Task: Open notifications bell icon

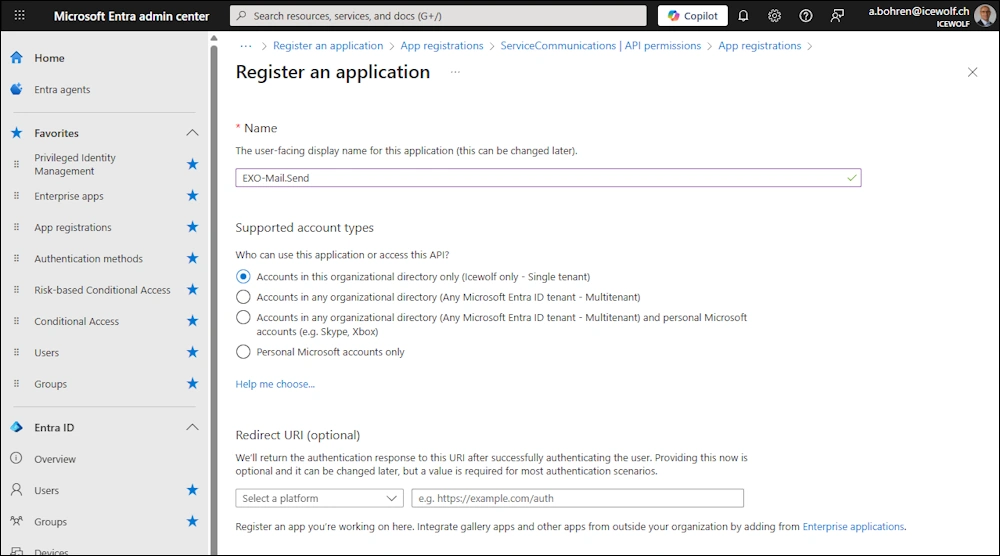Action: coord(743,16)
